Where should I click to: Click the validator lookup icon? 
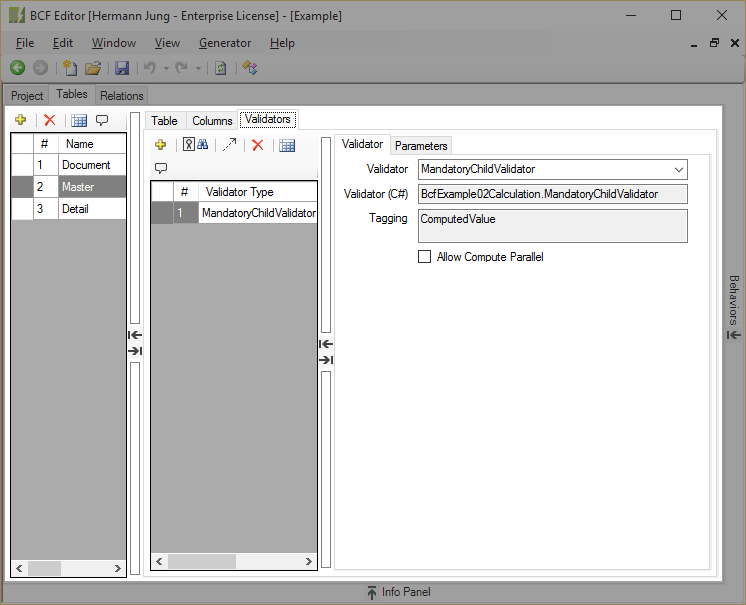click(x=189, y=145)
